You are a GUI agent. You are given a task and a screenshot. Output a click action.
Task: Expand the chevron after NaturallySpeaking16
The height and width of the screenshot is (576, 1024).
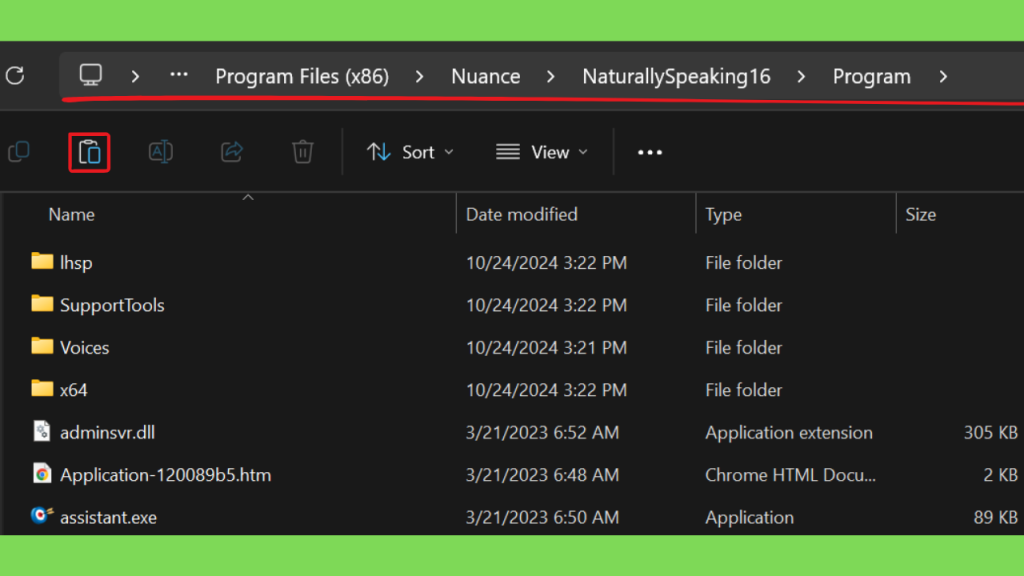coord(801,76)
